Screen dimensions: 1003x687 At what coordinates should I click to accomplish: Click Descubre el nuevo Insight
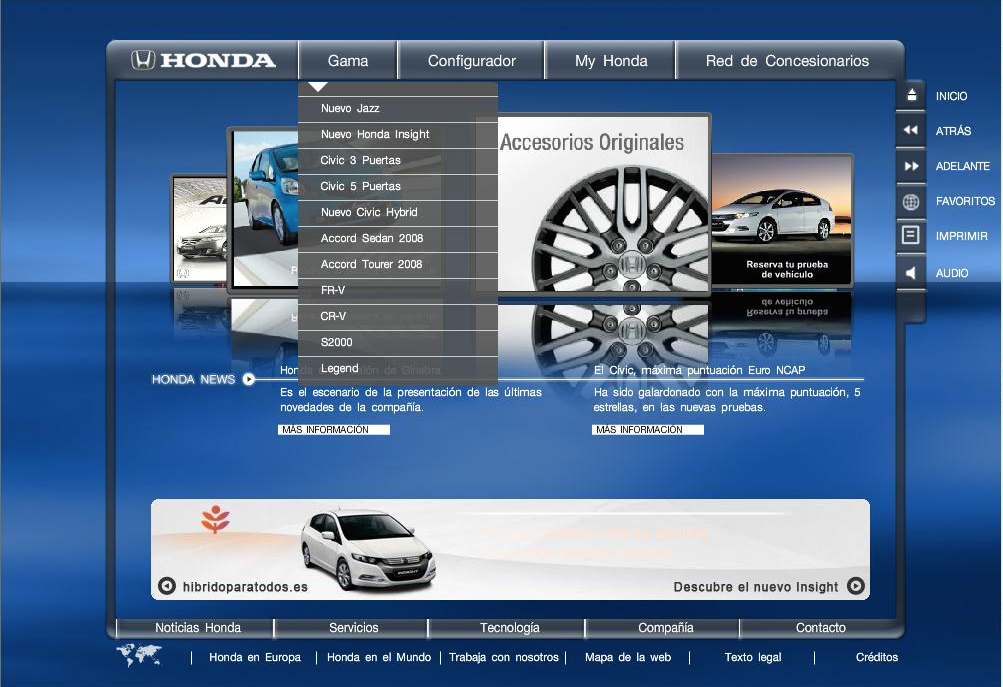tap(755, 587)
